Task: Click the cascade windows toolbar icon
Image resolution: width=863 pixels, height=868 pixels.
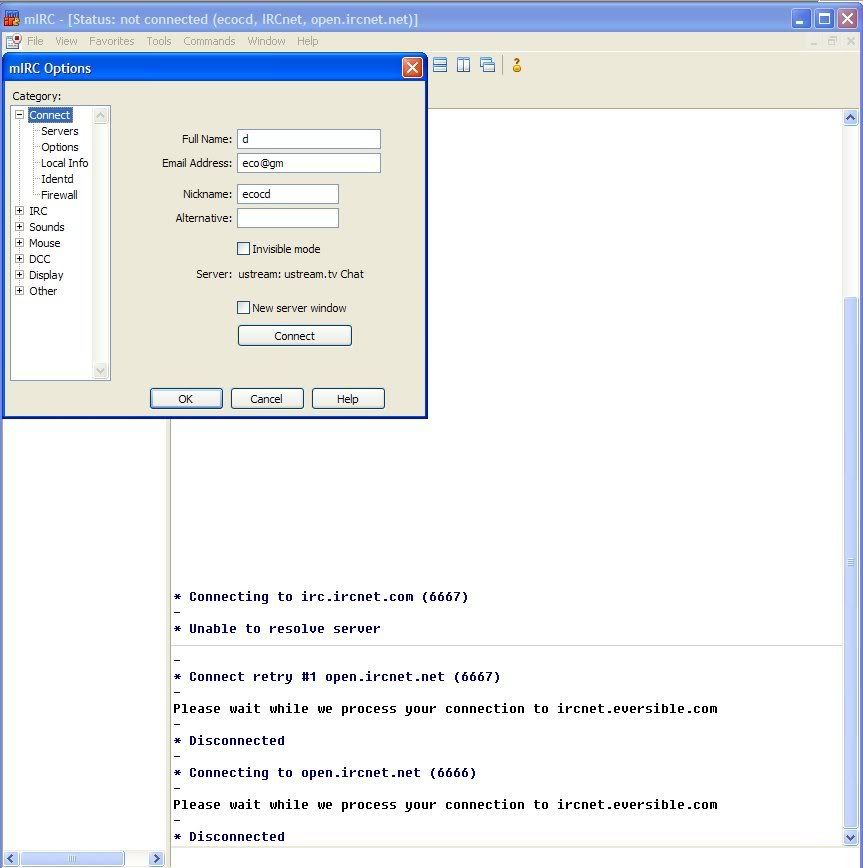Action: tap(488, 65)
